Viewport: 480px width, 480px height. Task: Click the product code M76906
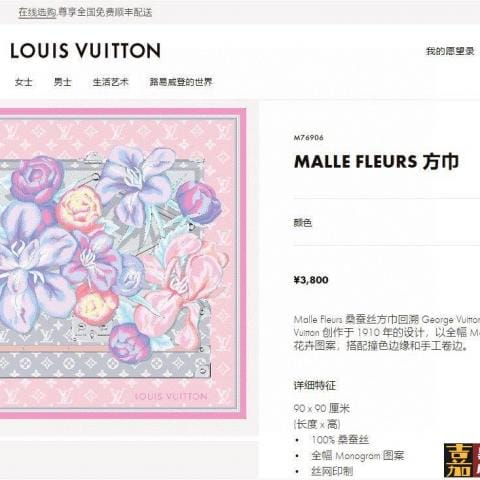coord(308,138)
